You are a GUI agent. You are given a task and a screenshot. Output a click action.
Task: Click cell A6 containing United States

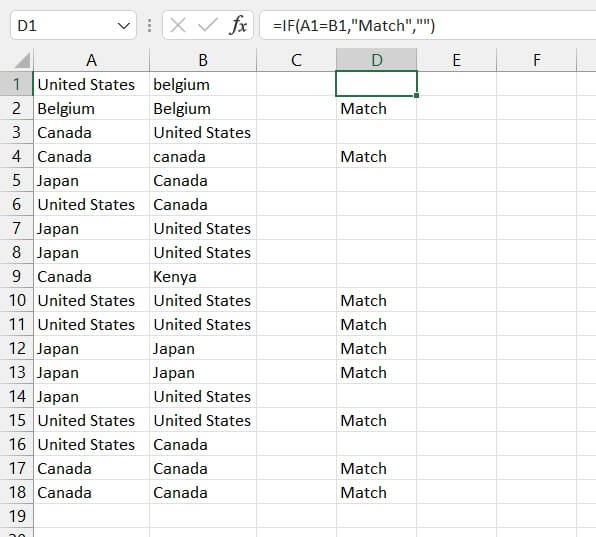pyautogui.click(x=92, y=204)
